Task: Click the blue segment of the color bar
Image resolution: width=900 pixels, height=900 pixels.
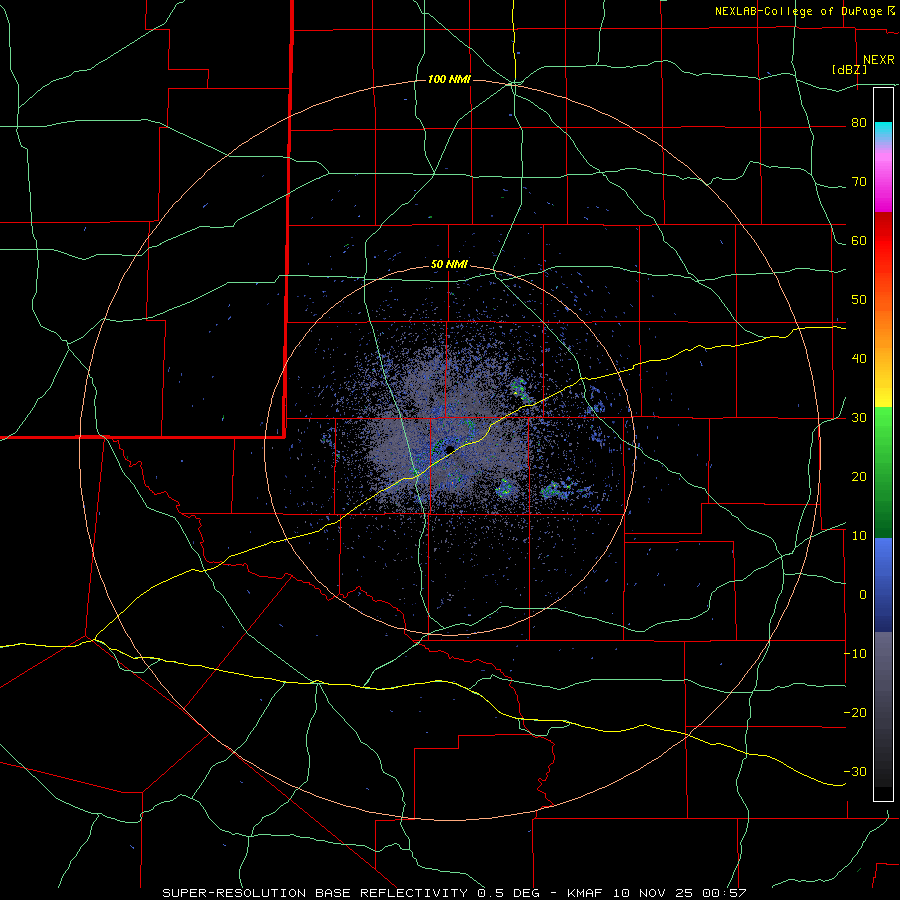Action: click(883, 585)
